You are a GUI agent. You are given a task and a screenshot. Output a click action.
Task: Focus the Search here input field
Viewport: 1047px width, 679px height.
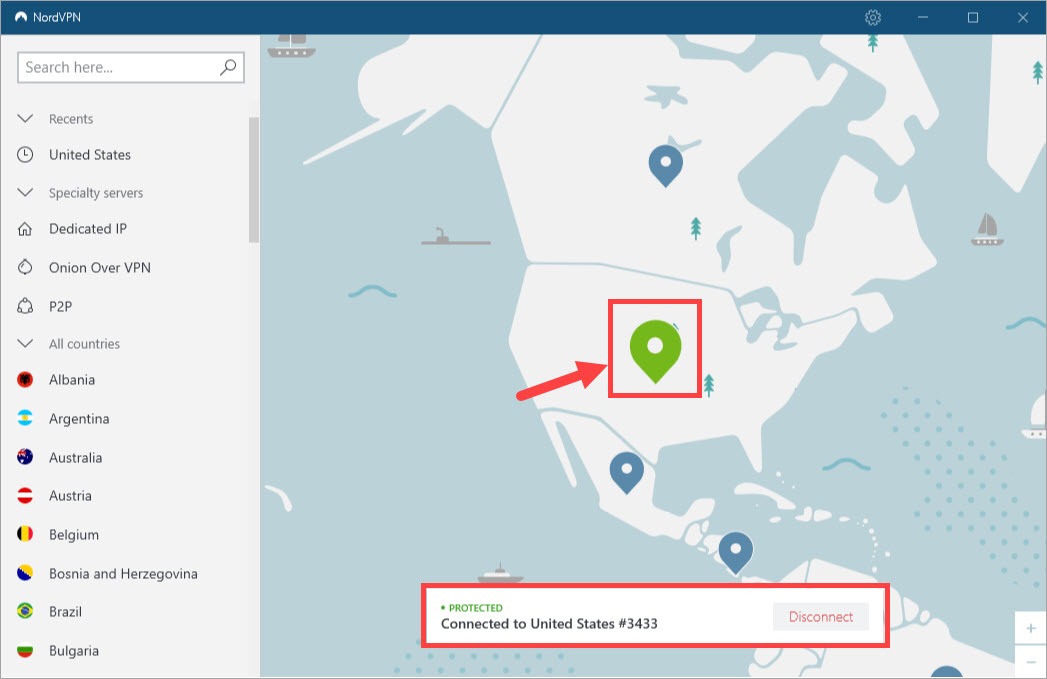tap(118, 67)
